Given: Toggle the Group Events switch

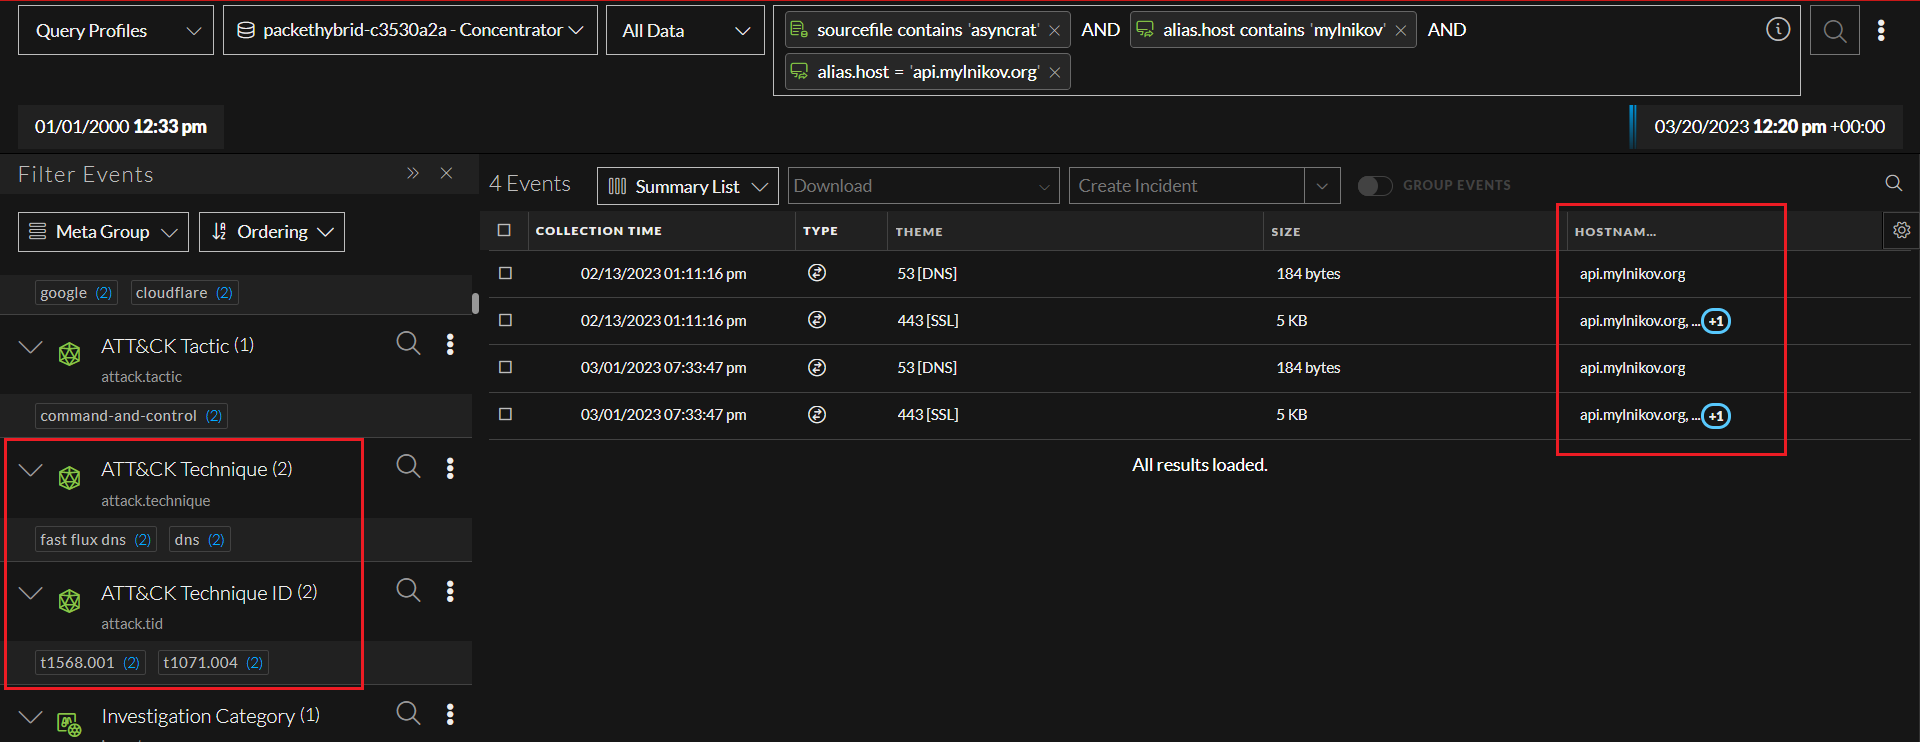Looking at the screenshot, I should point(1374,186).
